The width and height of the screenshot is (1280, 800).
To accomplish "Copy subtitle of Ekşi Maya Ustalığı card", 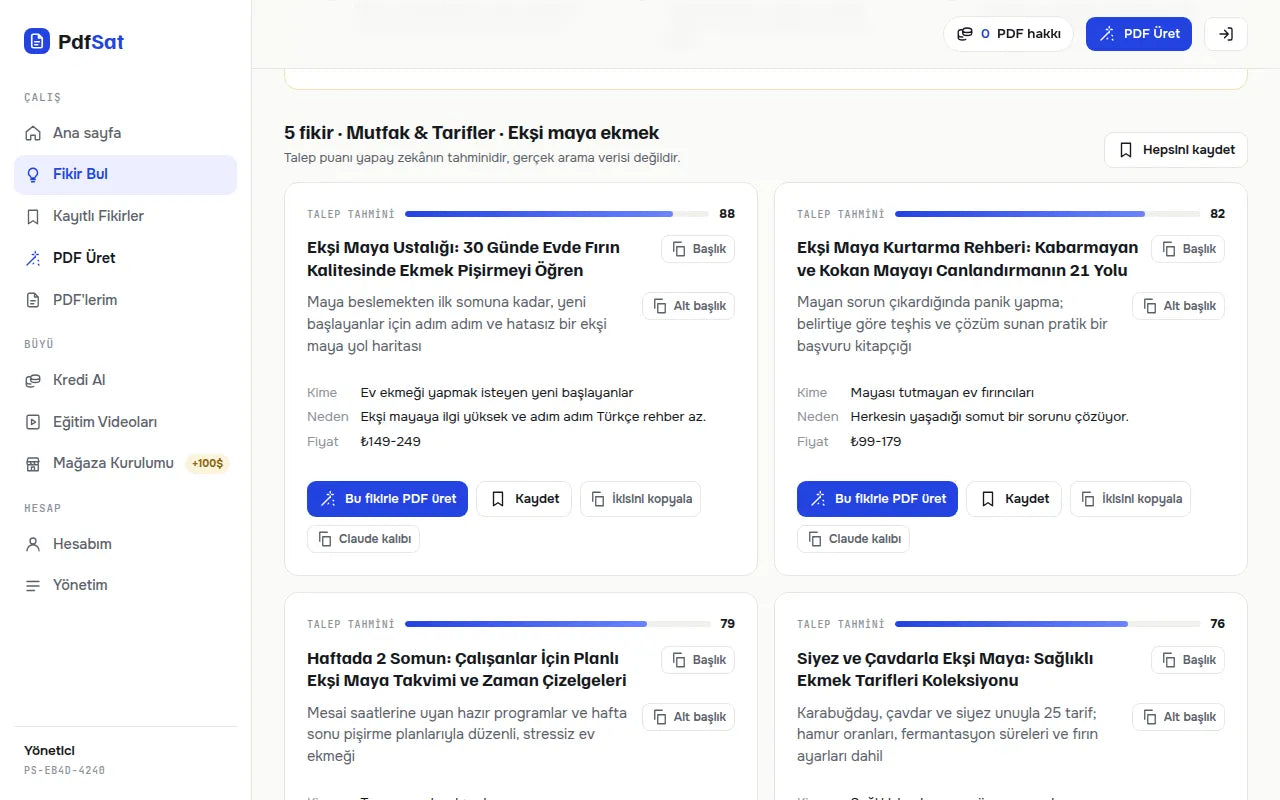I will pos(688,306).
